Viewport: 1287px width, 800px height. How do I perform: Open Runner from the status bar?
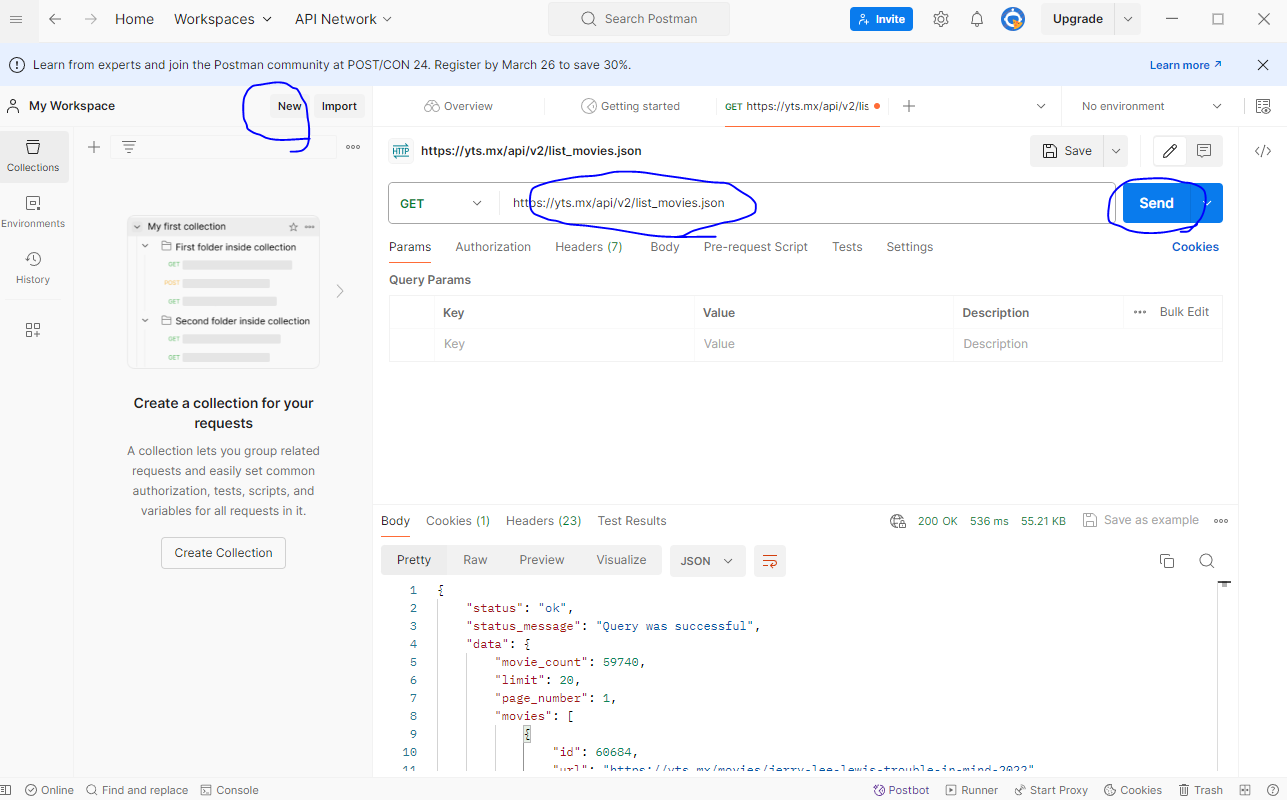pyautogui.click(x=971, y=790)
